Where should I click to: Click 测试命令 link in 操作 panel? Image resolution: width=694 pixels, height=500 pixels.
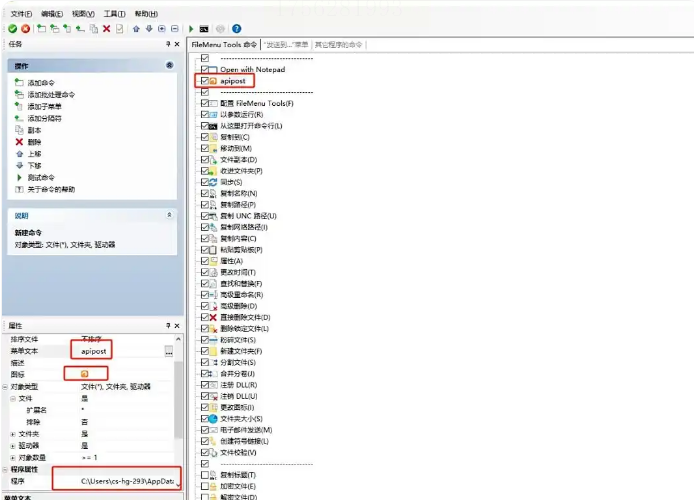tap(41, 177)
